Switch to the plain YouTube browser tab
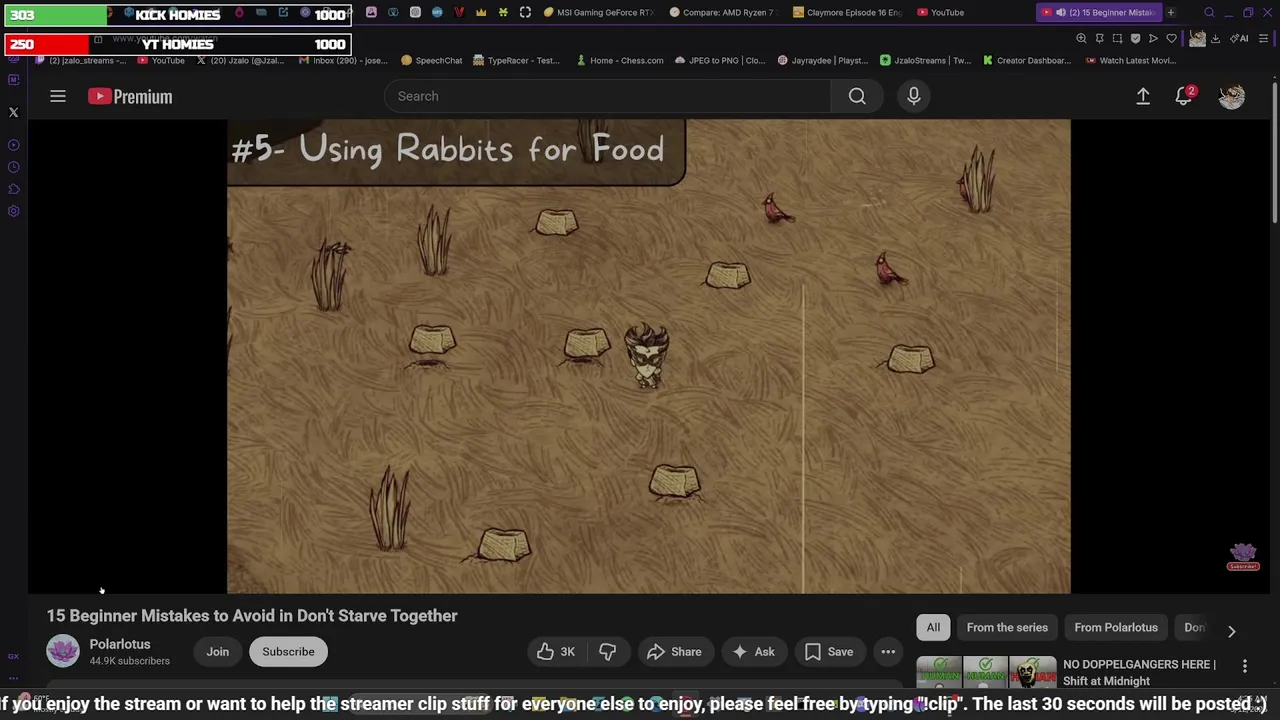 940,12
